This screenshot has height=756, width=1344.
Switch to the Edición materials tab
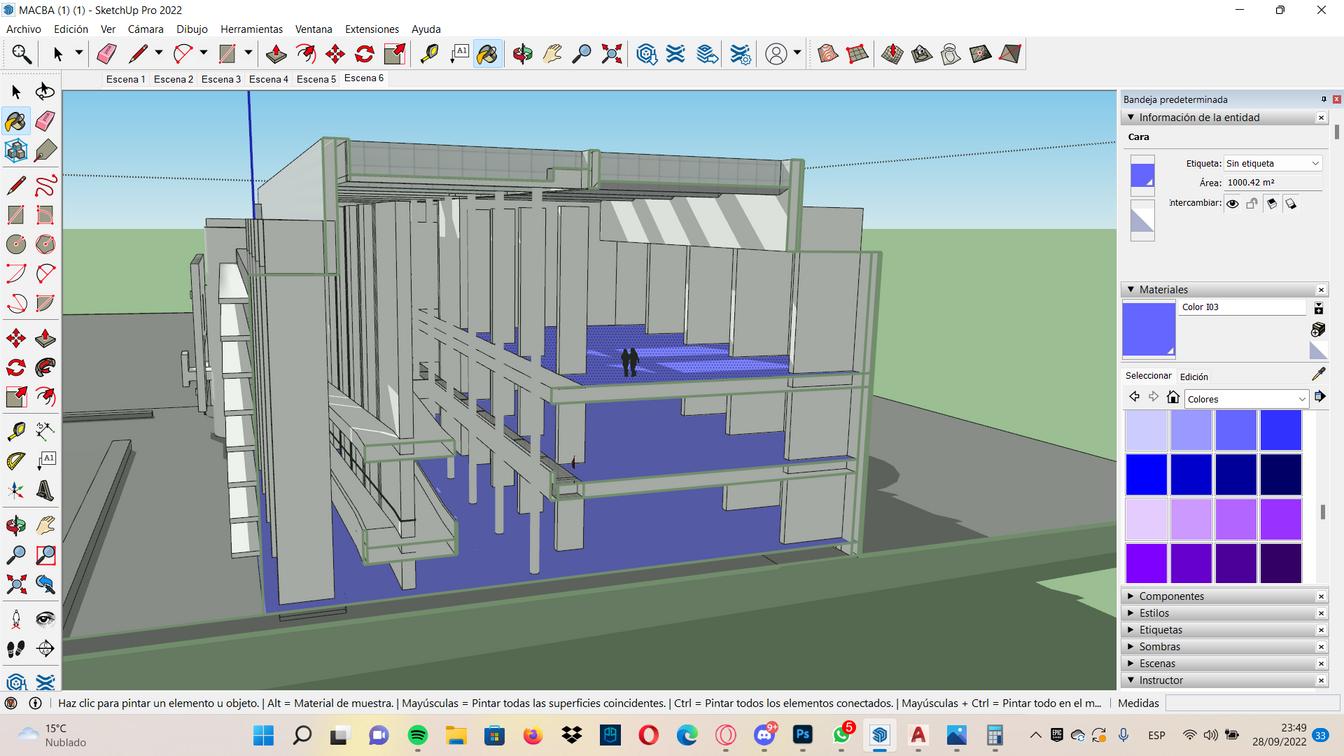[x=1193, y=377]
